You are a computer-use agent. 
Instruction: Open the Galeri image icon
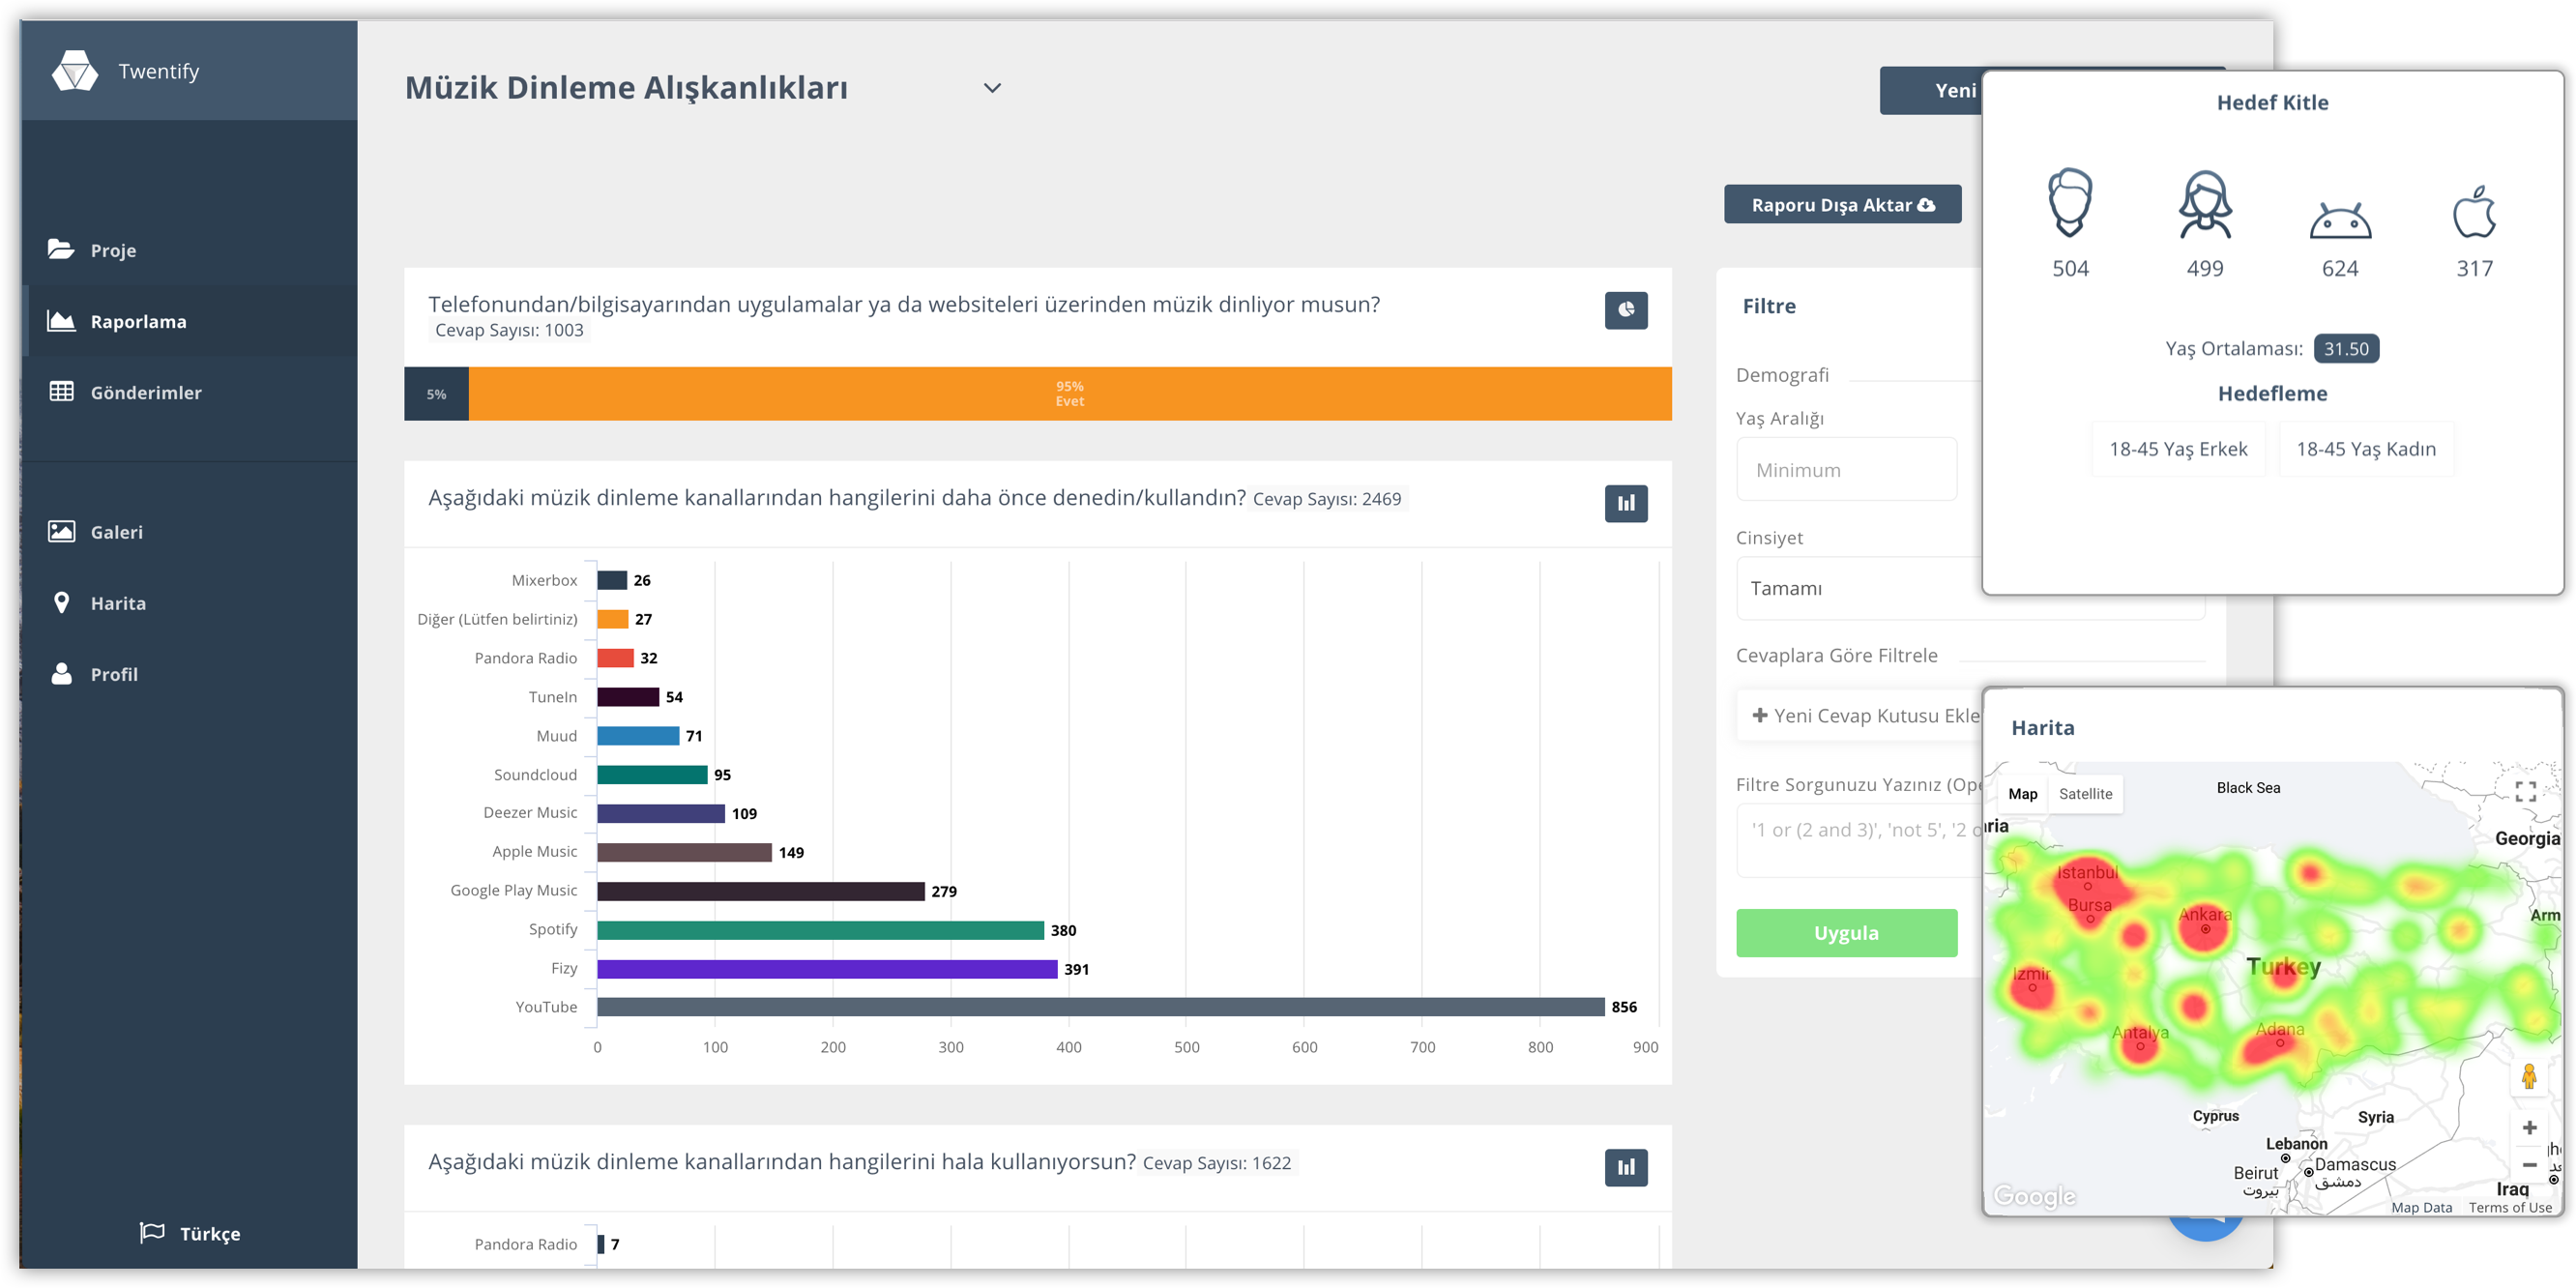click(61, 531)
